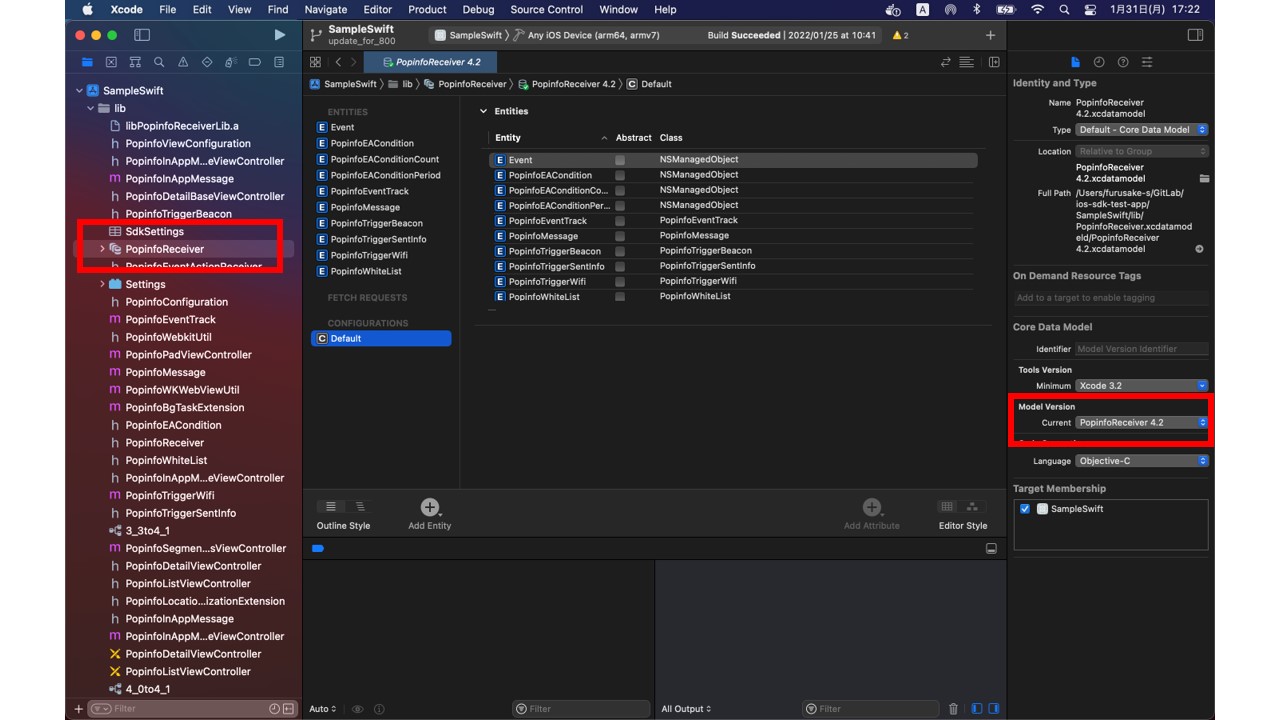This screenshot has width=1280, height=720.
Task: Switch to the Find navigator magnifying glass
Action: pos(159,61)
